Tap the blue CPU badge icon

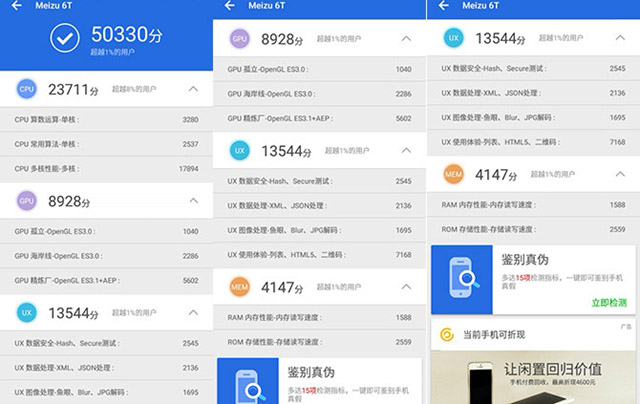[27, 89]
